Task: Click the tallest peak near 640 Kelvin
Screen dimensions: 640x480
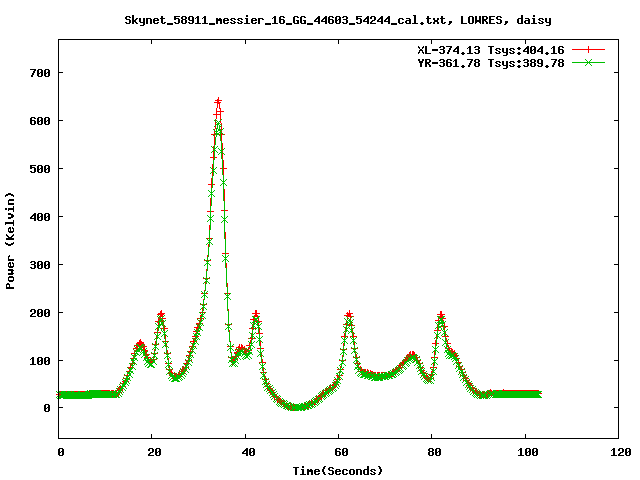Action: (218, 101)
